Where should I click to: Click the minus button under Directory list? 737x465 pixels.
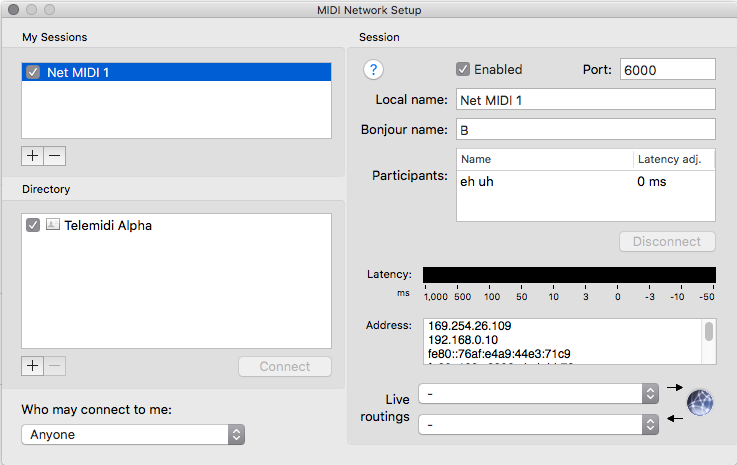pos(55,366)
